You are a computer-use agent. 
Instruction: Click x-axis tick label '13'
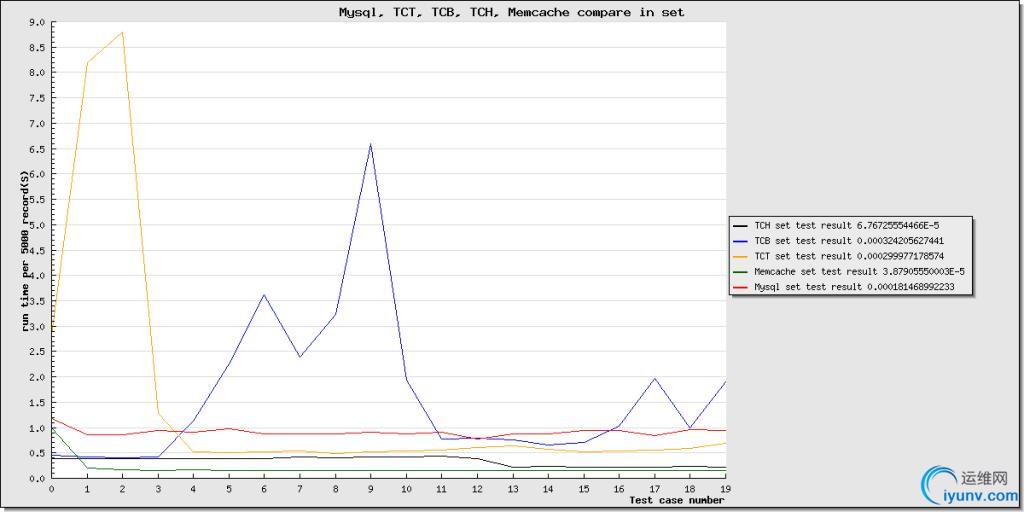[513, 488]
